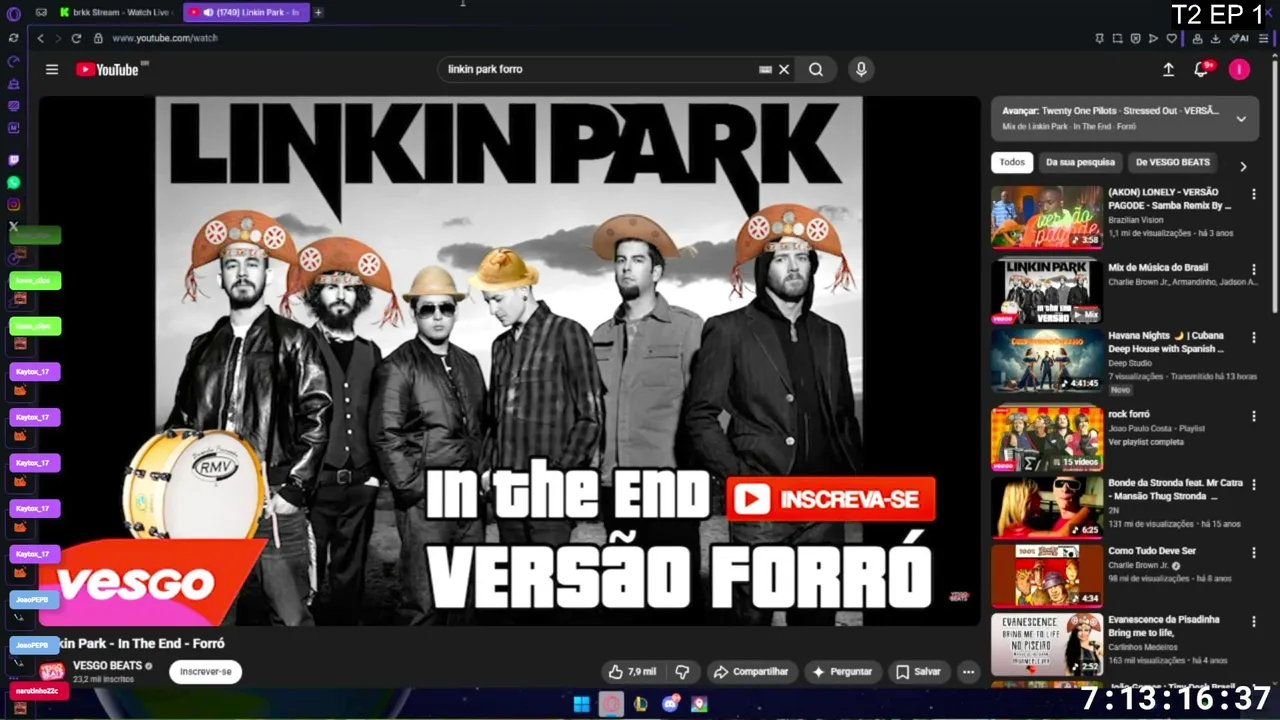
Task: Click the Inscrever-se subscribe button
Action: [205, 672]
